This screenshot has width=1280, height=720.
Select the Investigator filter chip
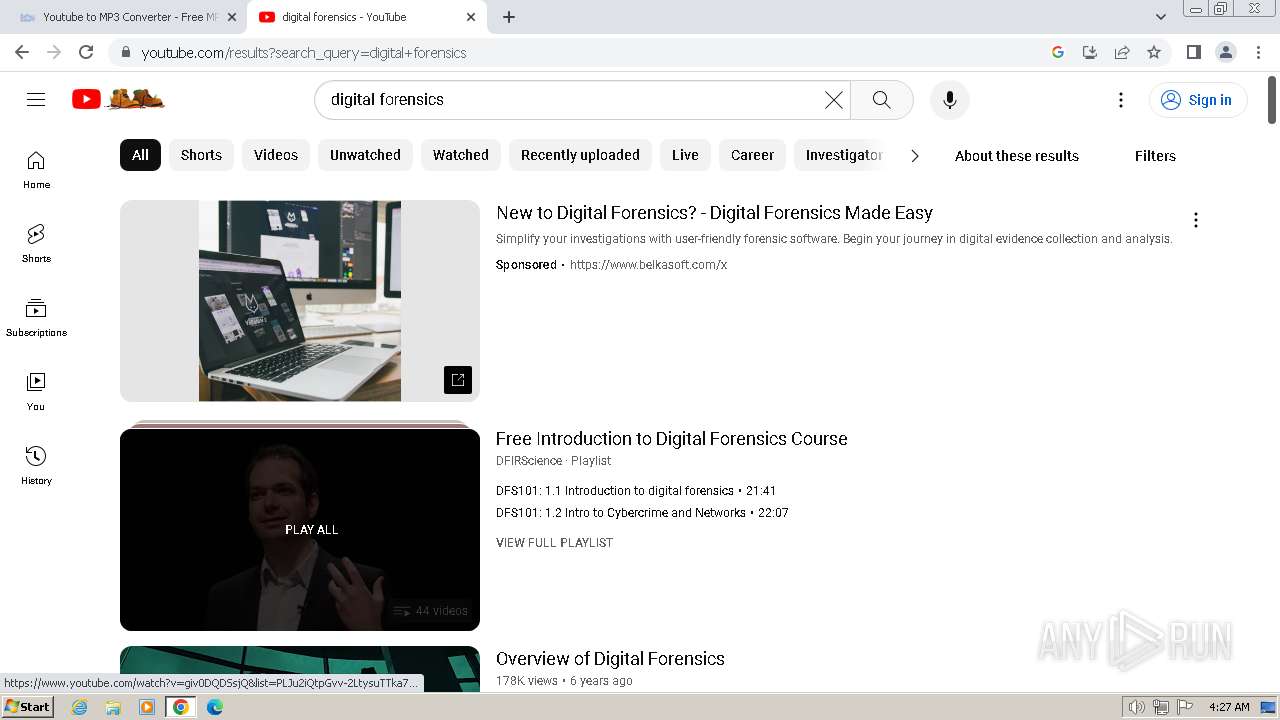844,155
